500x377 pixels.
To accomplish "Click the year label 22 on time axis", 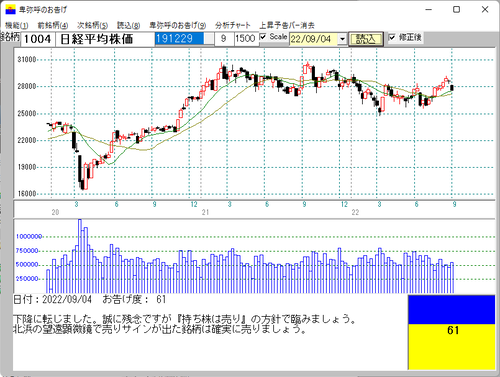I will pyautogui.click(x=355, y=212).
